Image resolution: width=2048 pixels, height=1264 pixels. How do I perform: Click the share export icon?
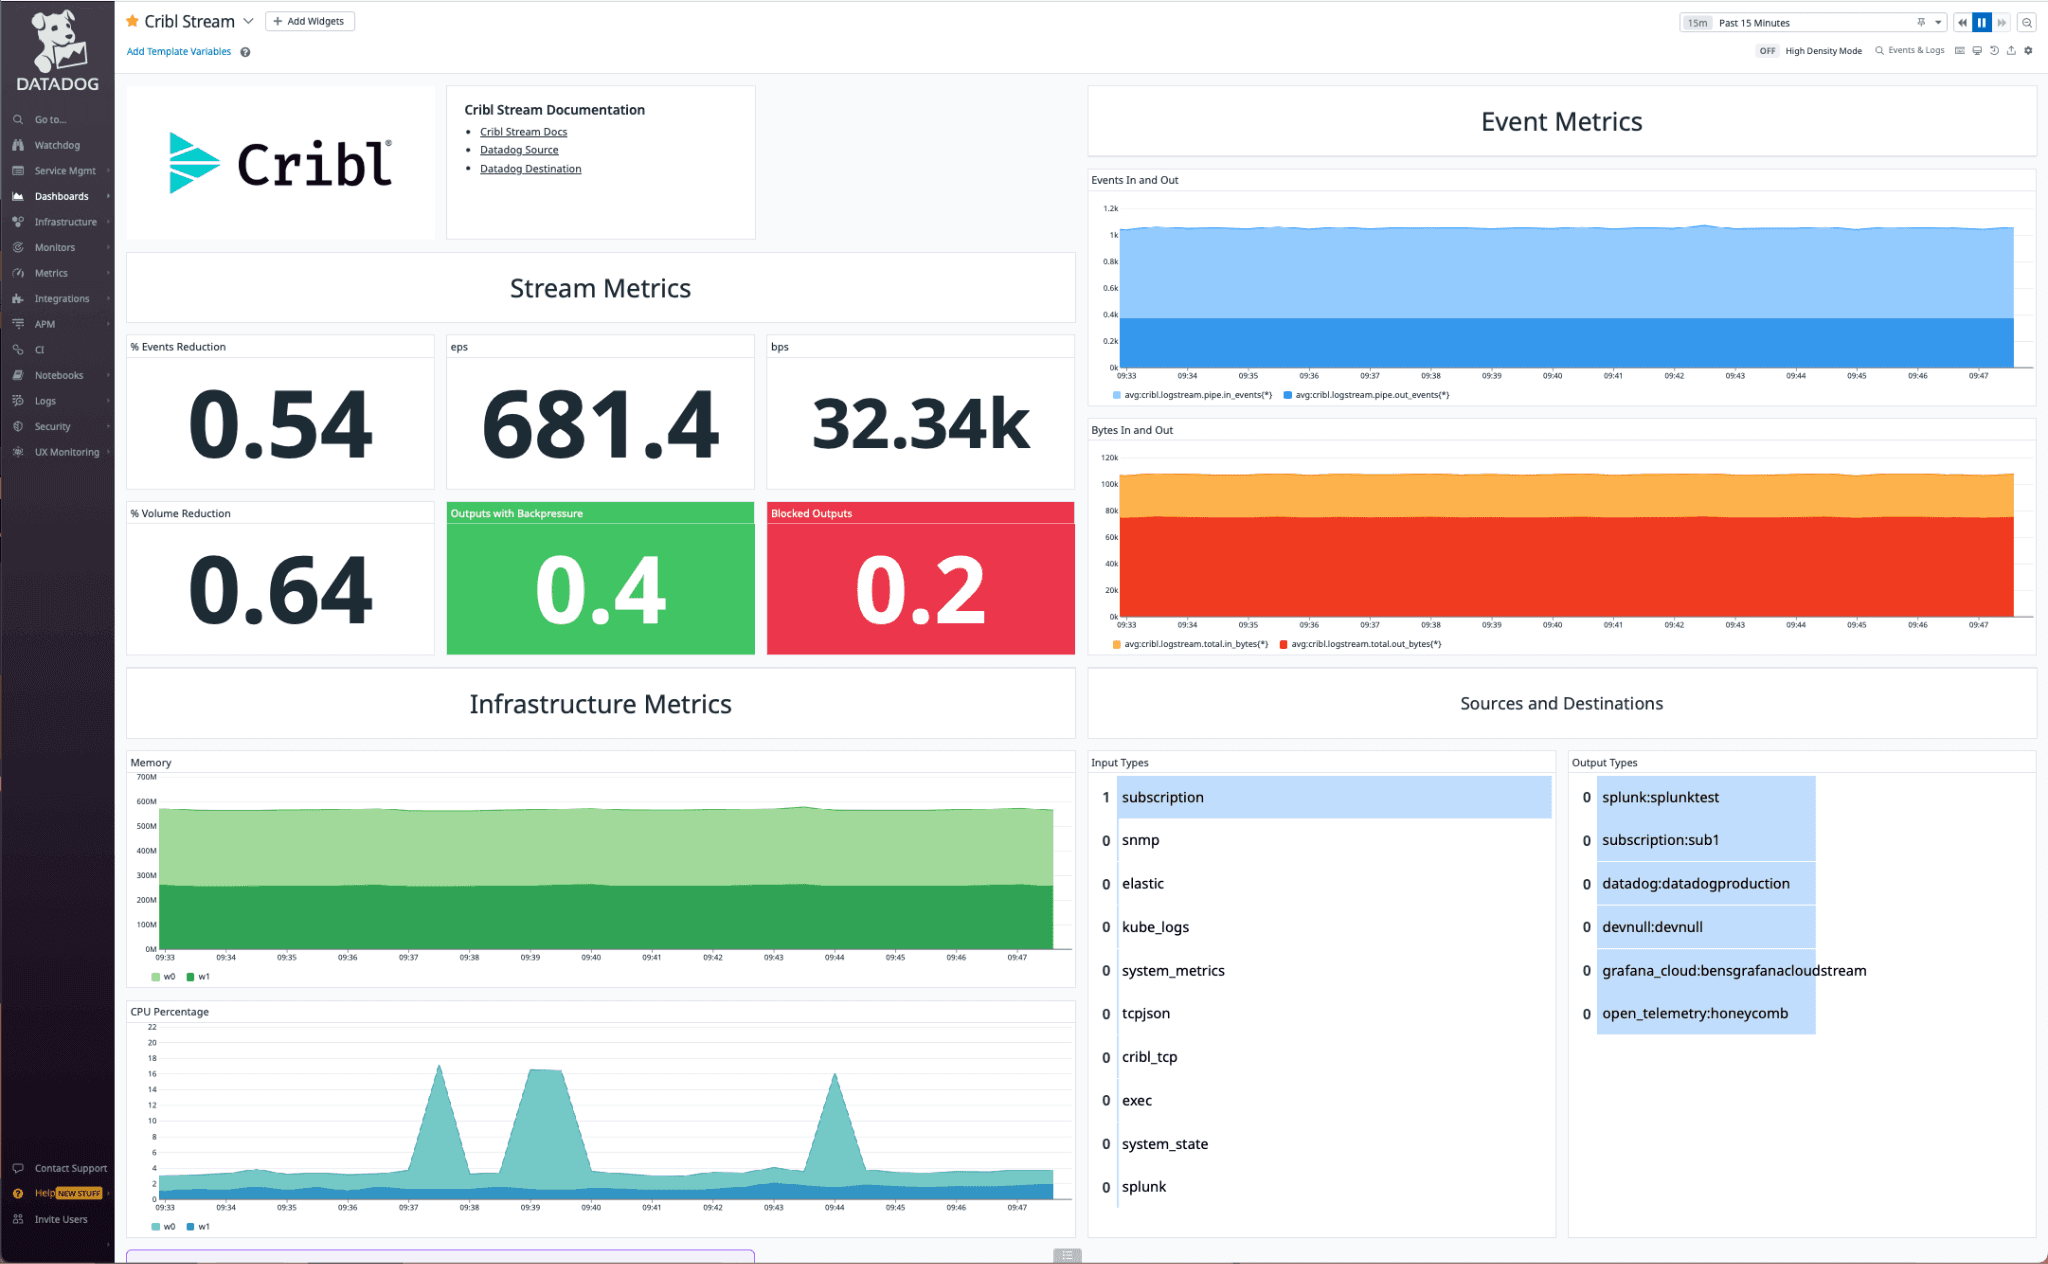click(x=2011, y=50)
